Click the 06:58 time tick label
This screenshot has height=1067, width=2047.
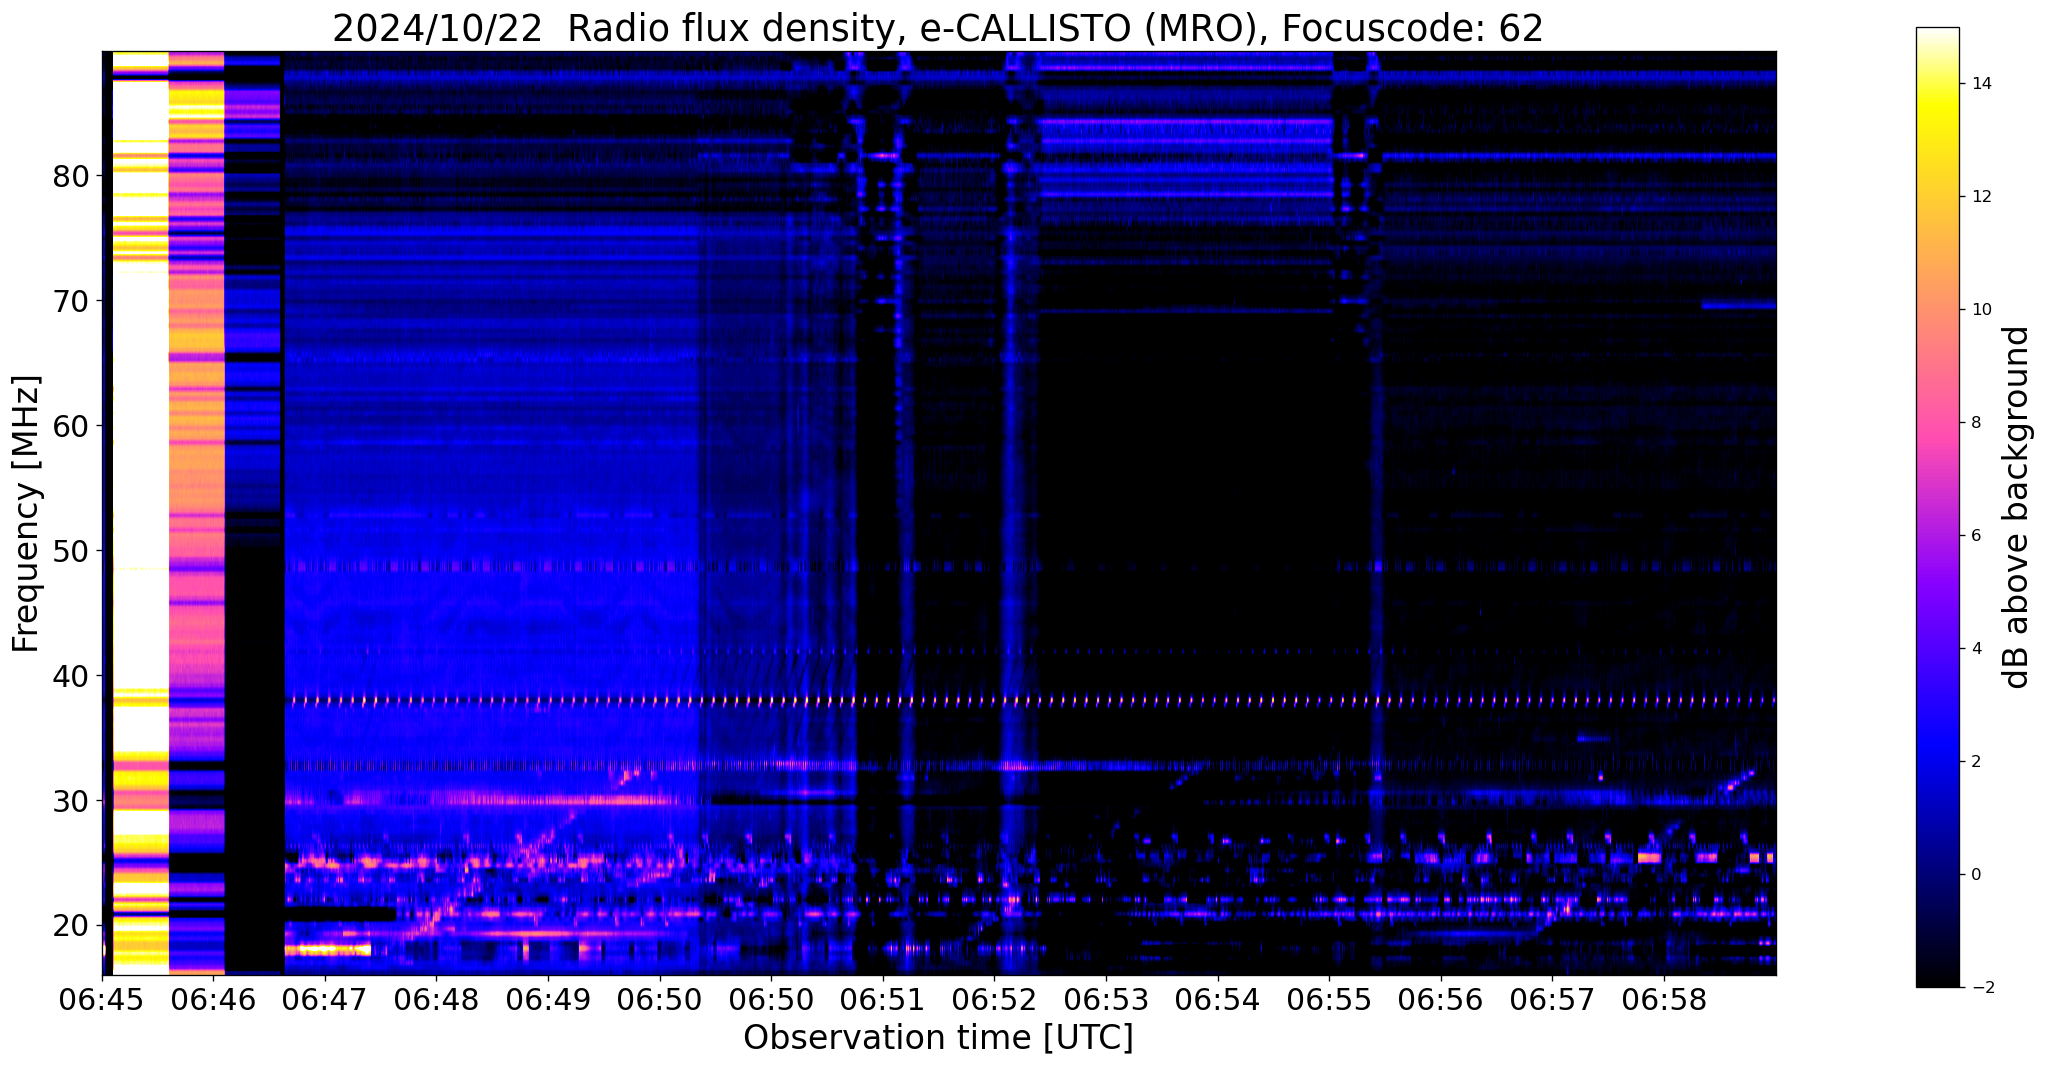[1665, 997]
